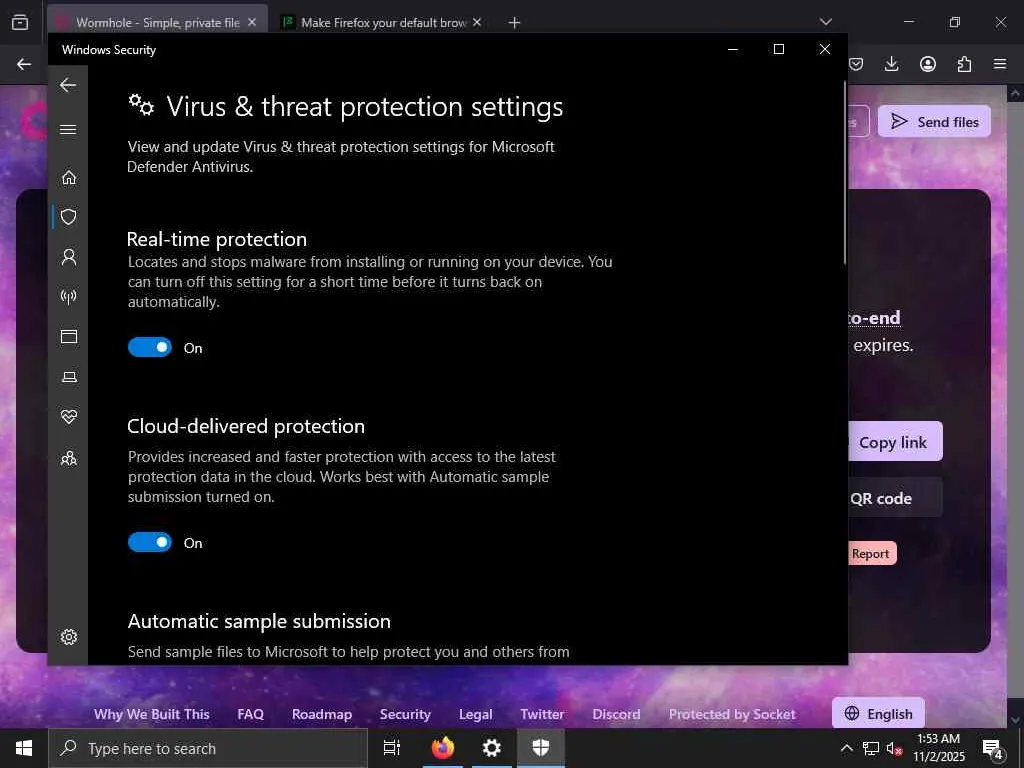Click Copy link button on Wormhole
The height and width of the screenshot is (768, 1024).
[895, 441]
